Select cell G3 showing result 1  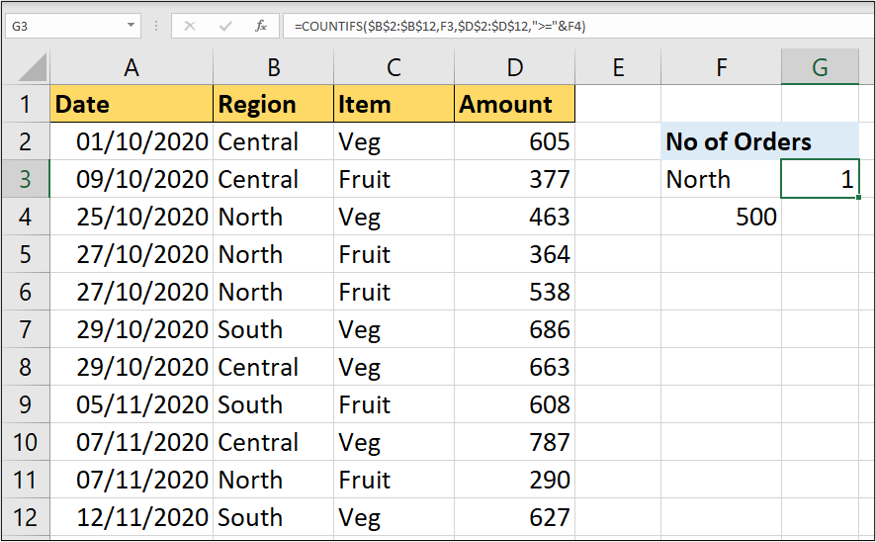coord(820,179)
